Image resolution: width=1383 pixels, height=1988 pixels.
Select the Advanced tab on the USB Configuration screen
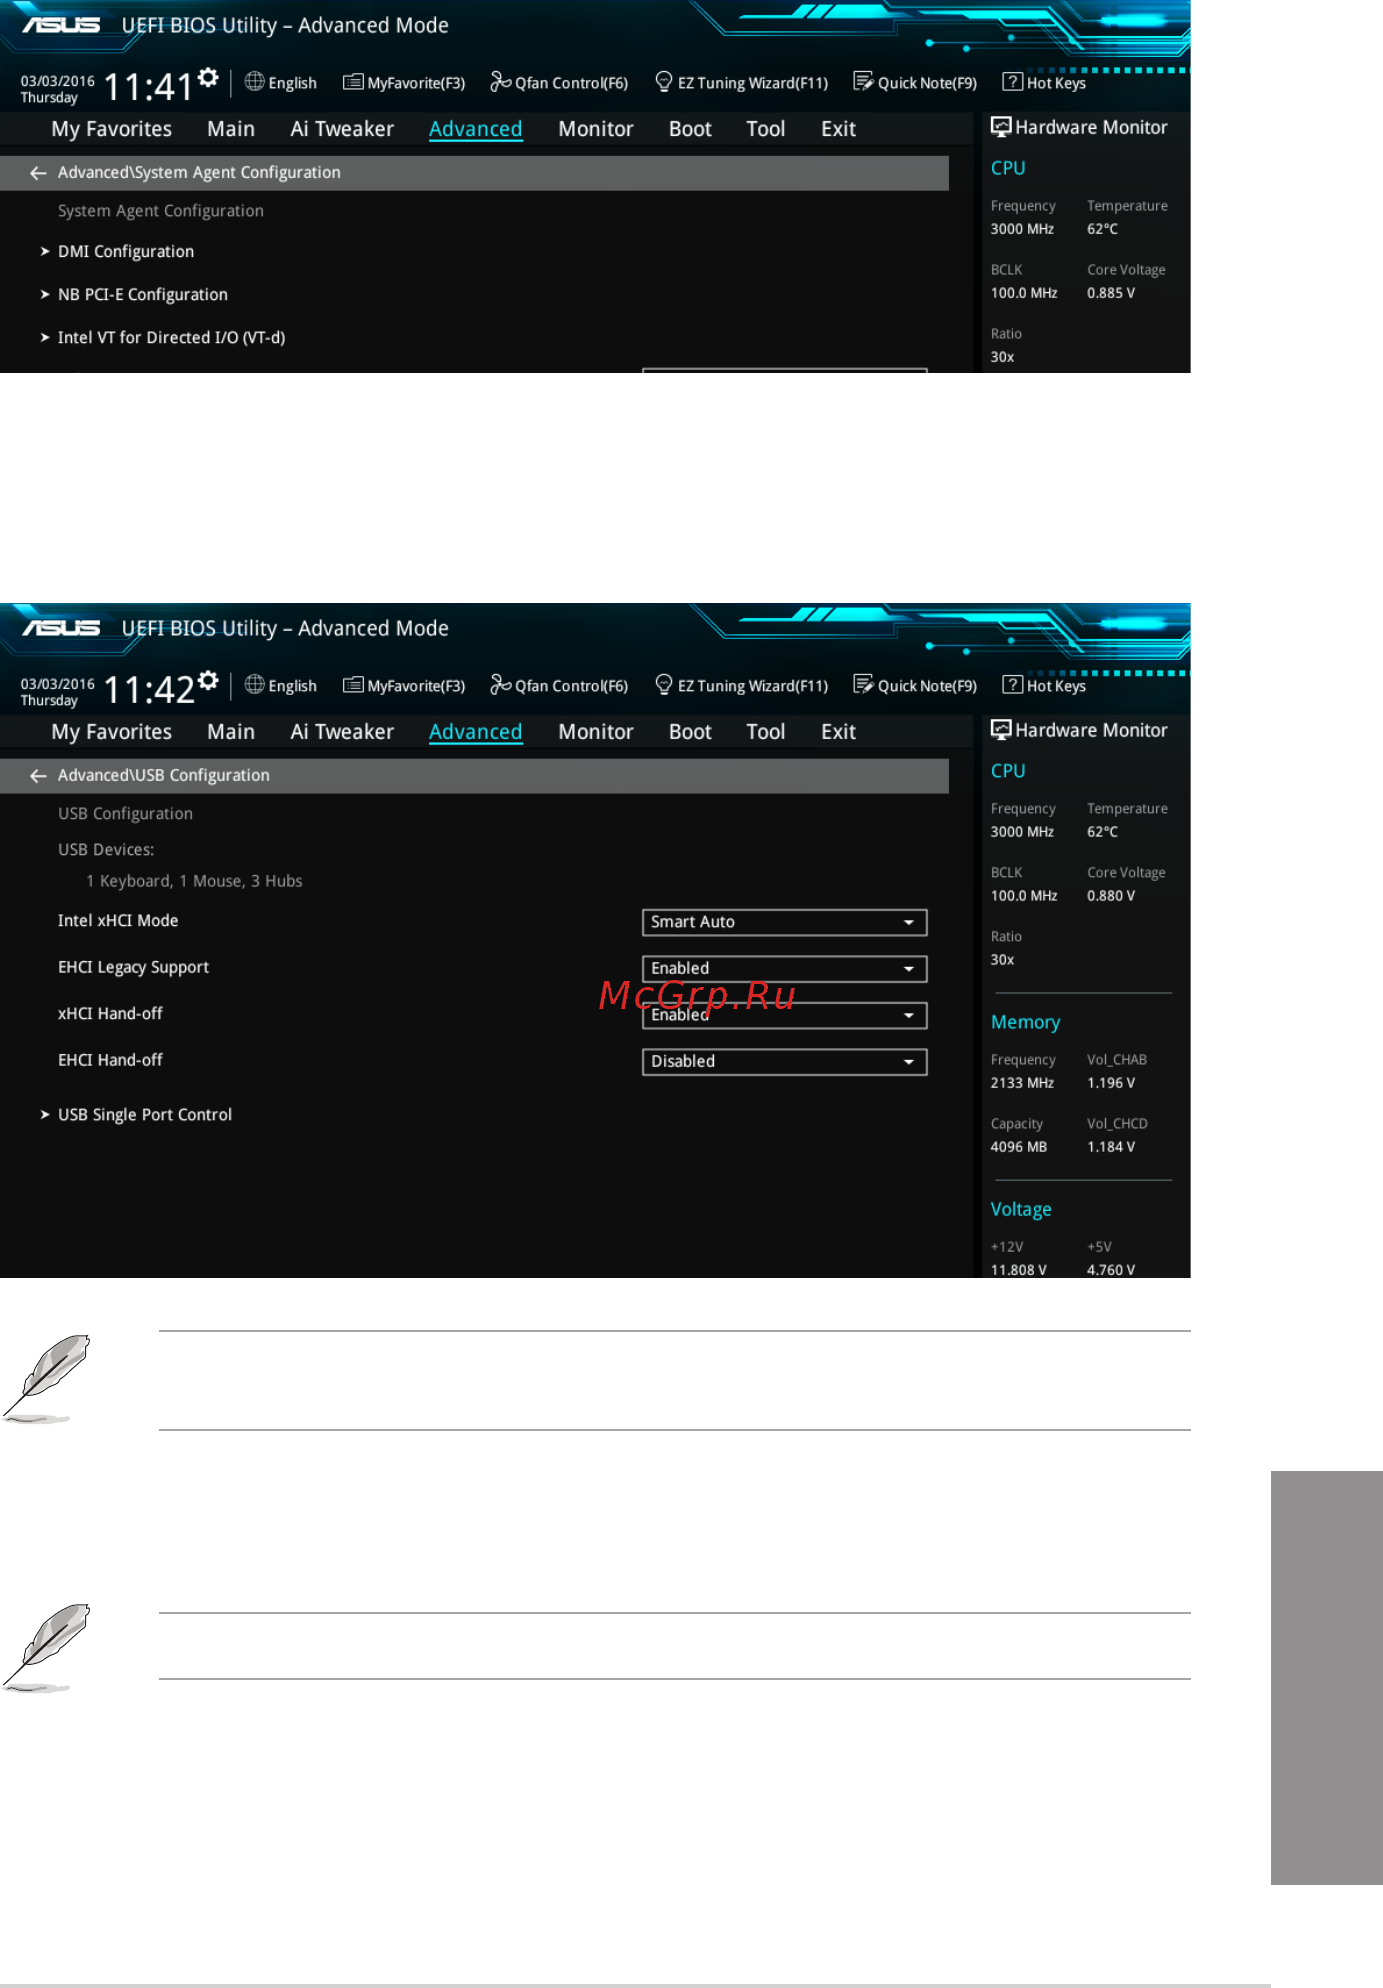point(475,732)
